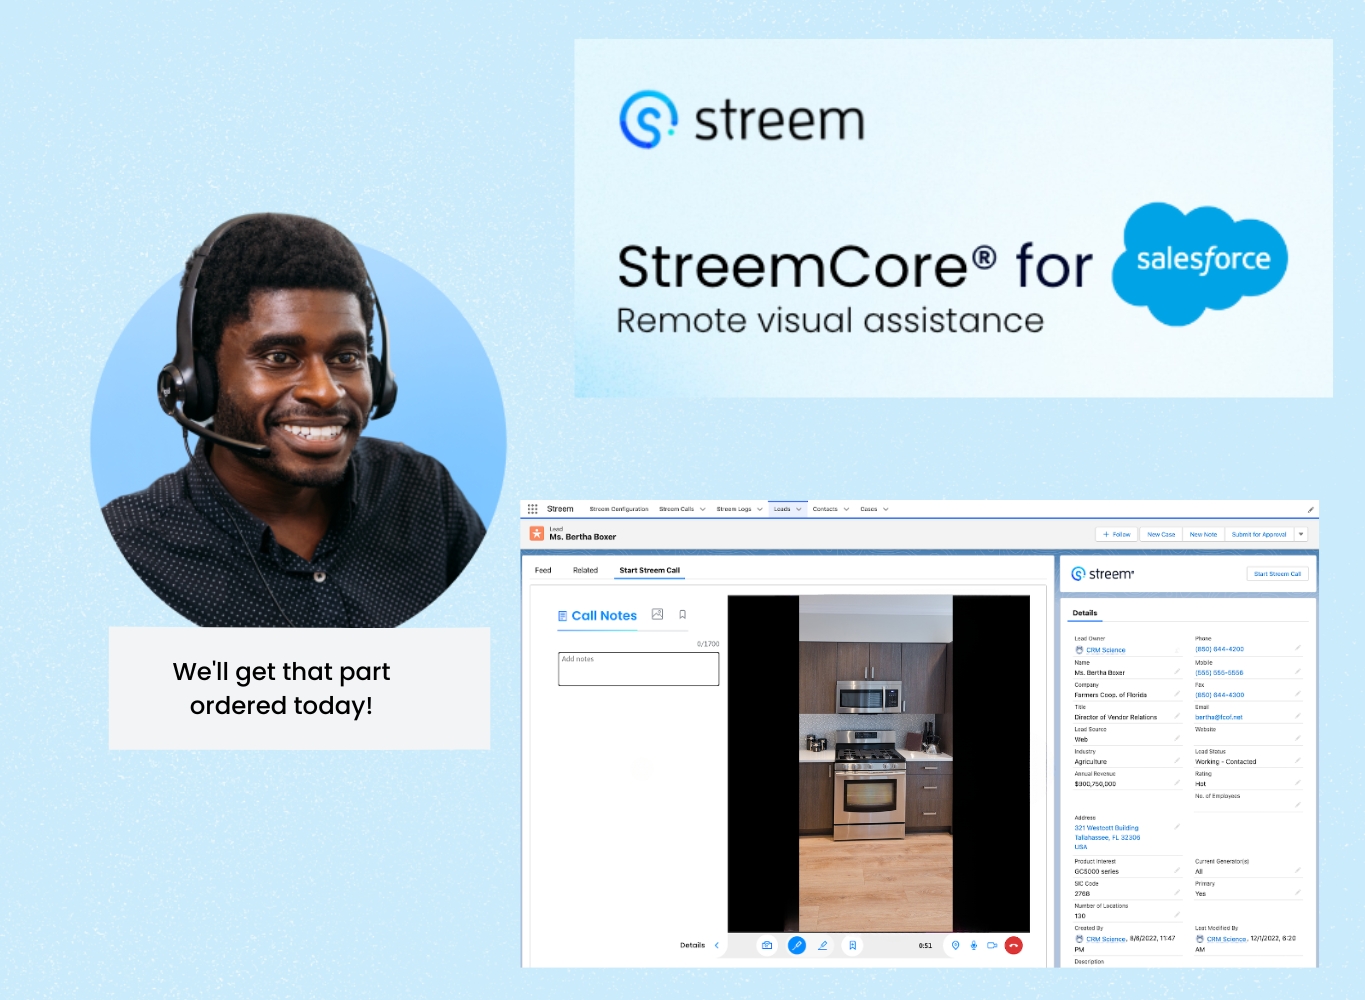Edit the Lead Status pencil icon

click(x=1298, y=760)
